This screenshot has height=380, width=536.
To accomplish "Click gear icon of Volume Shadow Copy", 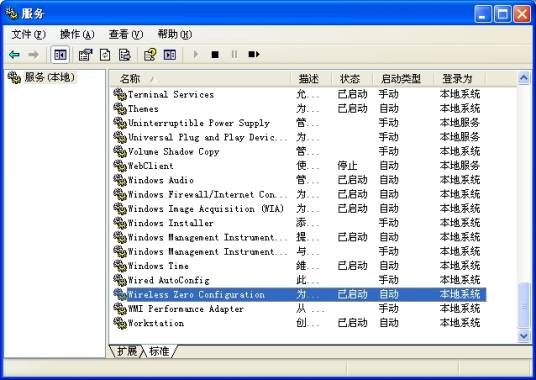I will [120, 151].
